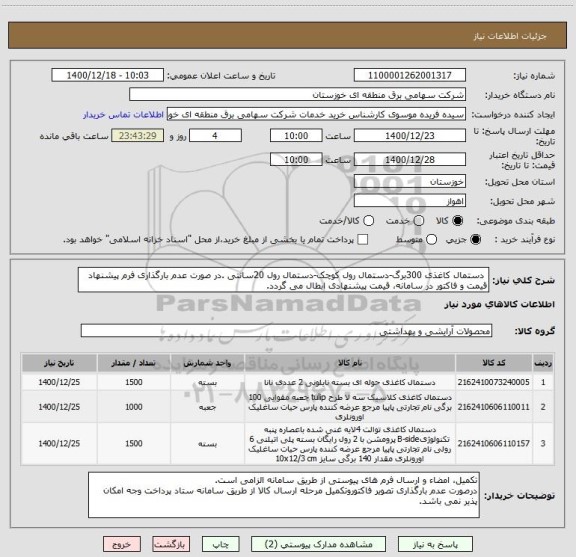Click the buyer organization name field
The width and height of the screenshot is (576, 557).
(x=298, y=95)
